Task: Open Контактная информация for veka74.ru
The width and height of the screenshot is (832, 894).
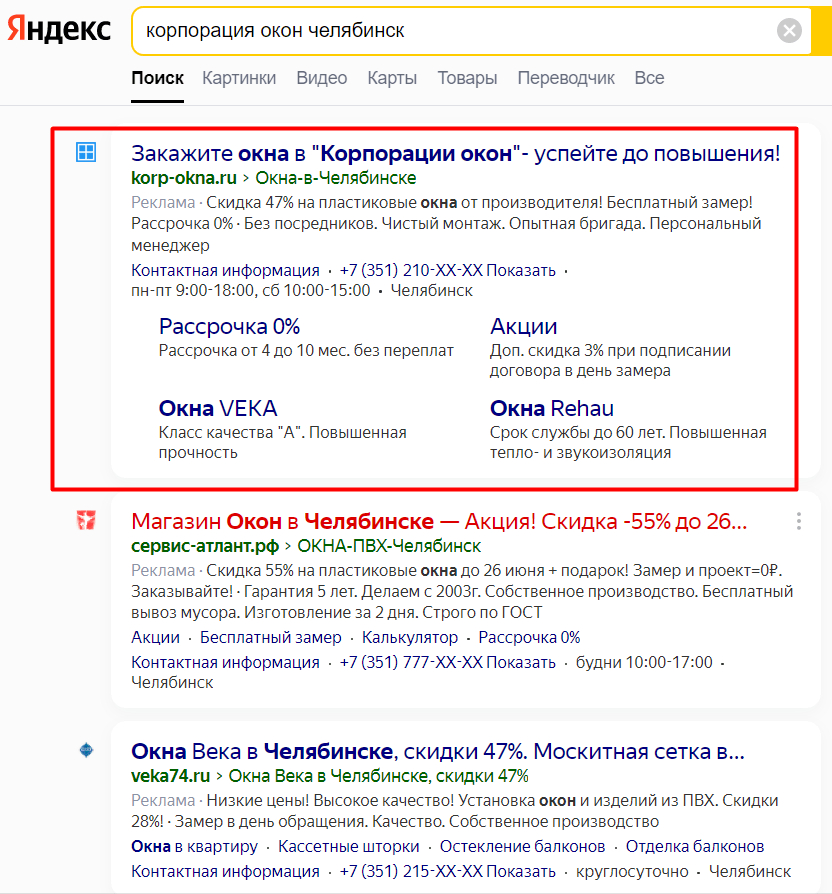Action: coord(225,872)
